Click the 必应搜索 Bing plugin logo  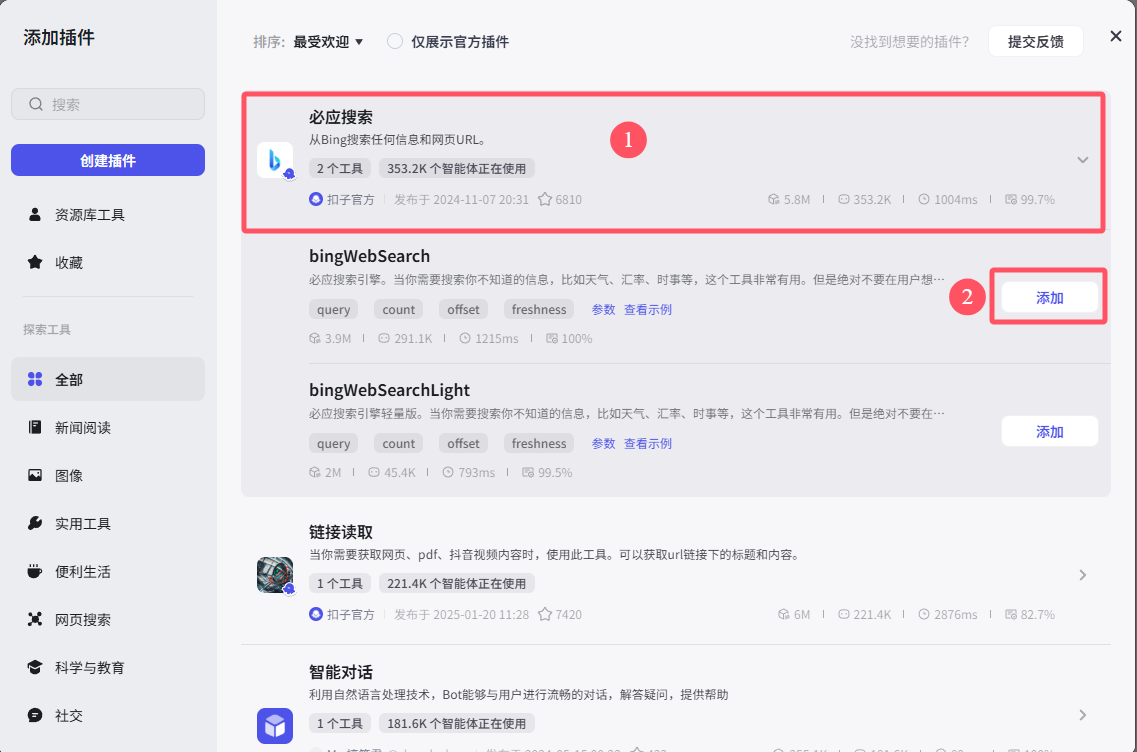(275, 160)
